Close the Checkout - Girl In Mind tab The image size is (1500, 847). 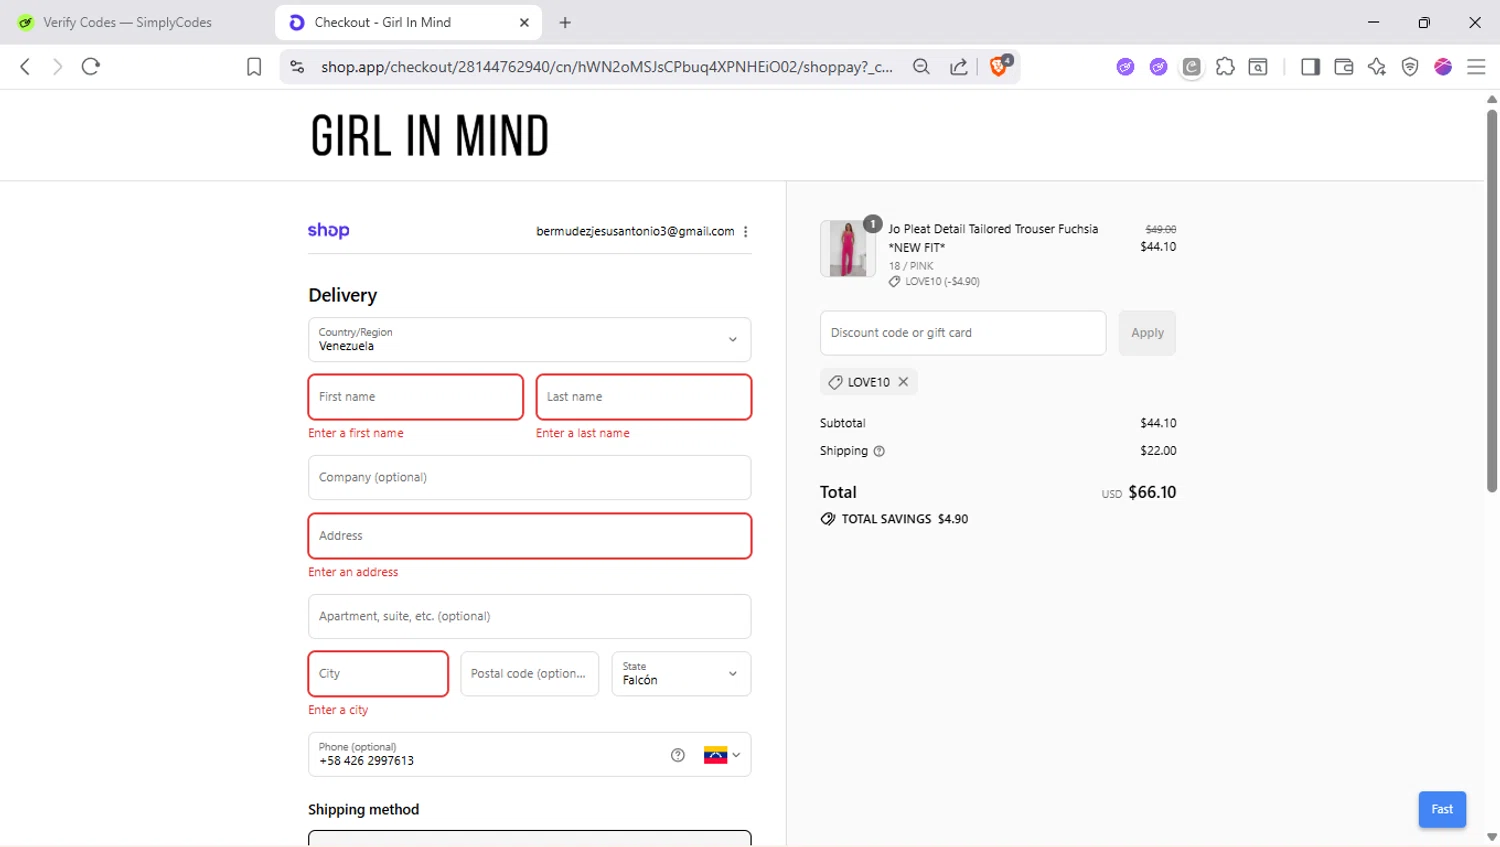click(524, 22)
